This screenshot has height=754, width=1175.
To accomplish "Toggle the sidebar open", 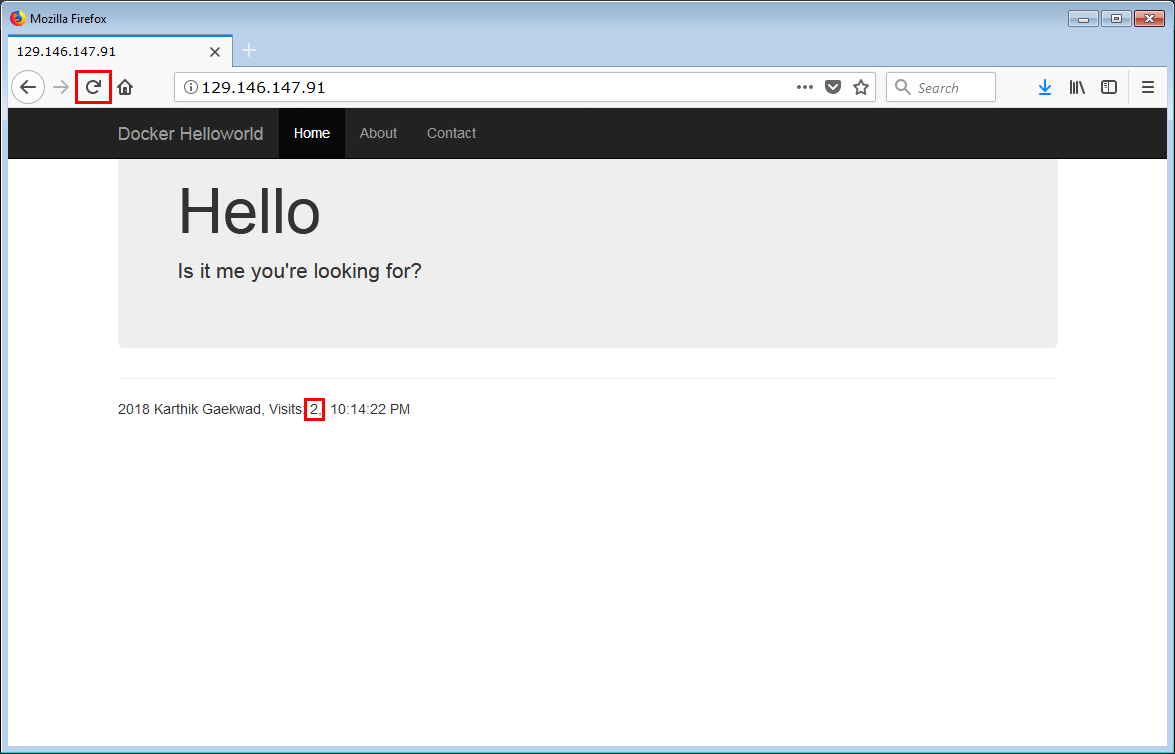I will tap(1109, 87).
